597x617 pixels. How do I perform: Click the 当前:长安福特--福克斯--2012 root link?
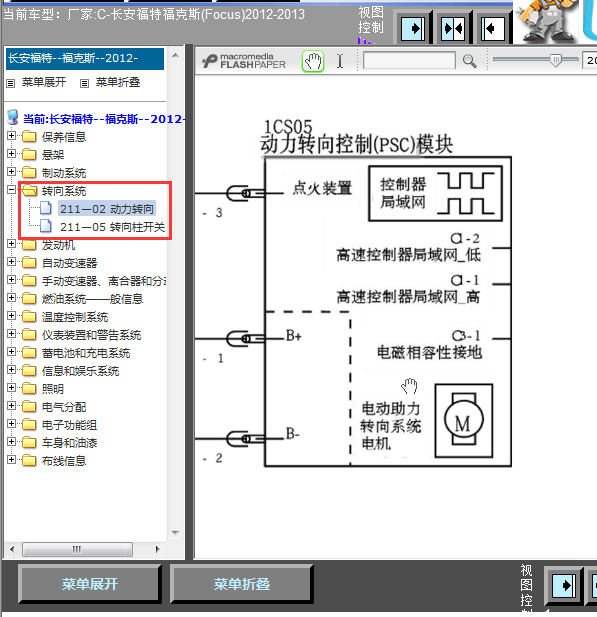[x=104, y=119]
